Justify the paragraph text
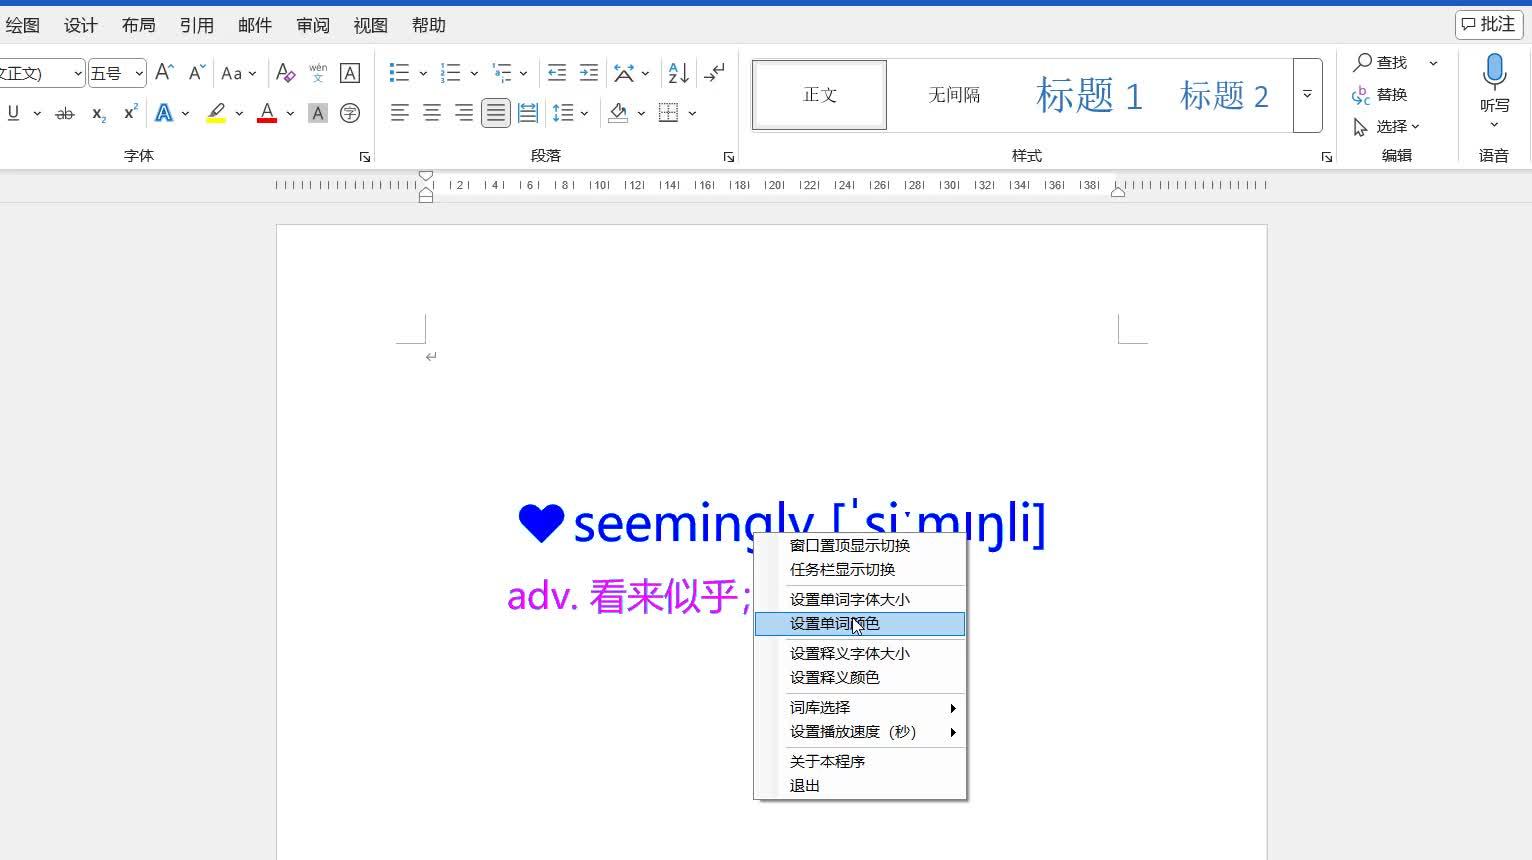1532x860 pixels. tap(496, 113)
